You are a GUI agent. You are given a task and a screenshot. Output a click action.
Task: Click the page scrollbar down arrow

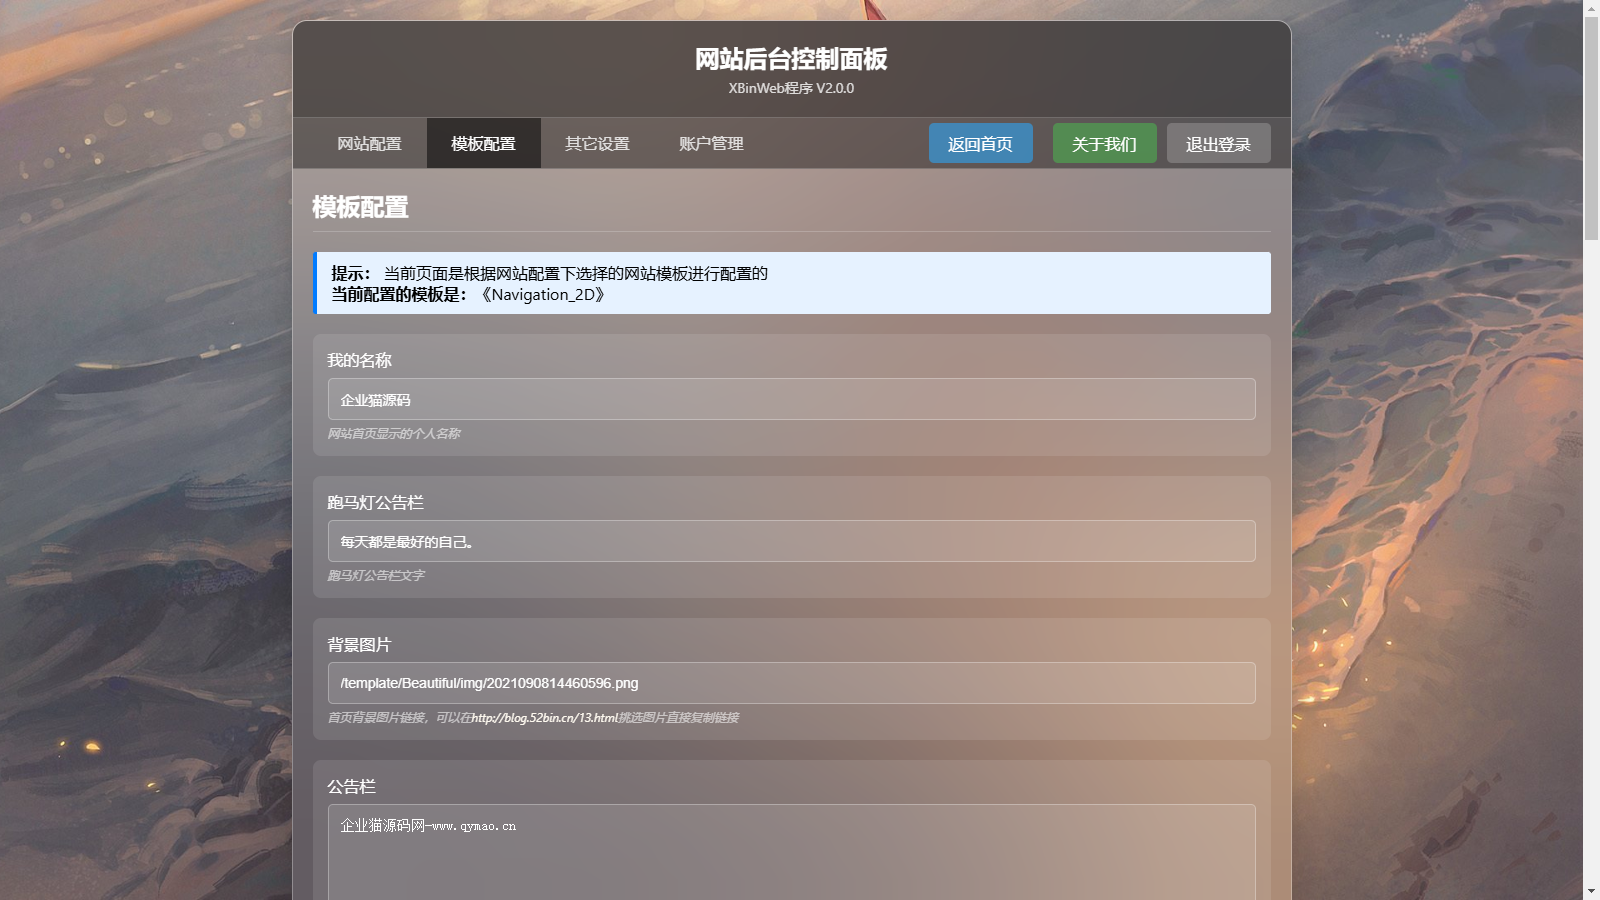coord(1591,891)
